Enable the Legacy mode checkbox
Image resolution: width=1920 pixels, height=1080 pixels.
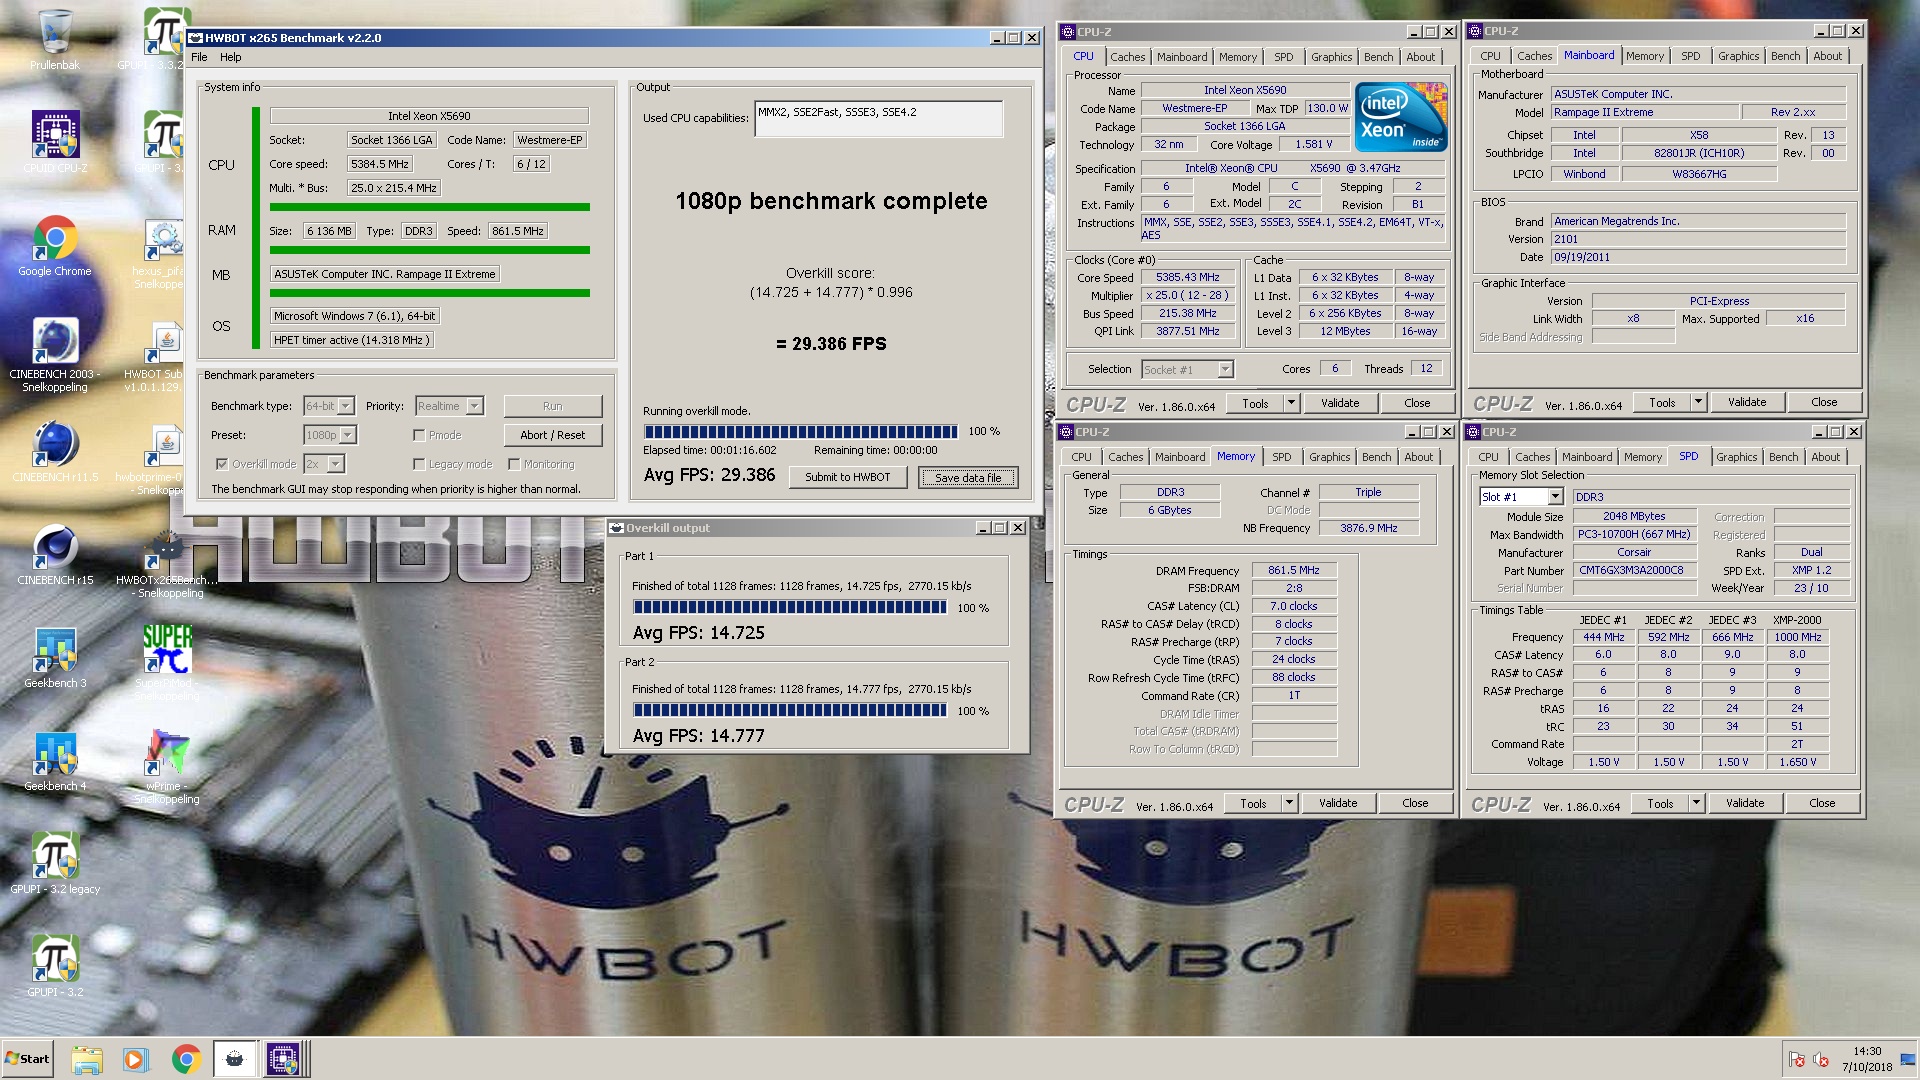[419, 464]
